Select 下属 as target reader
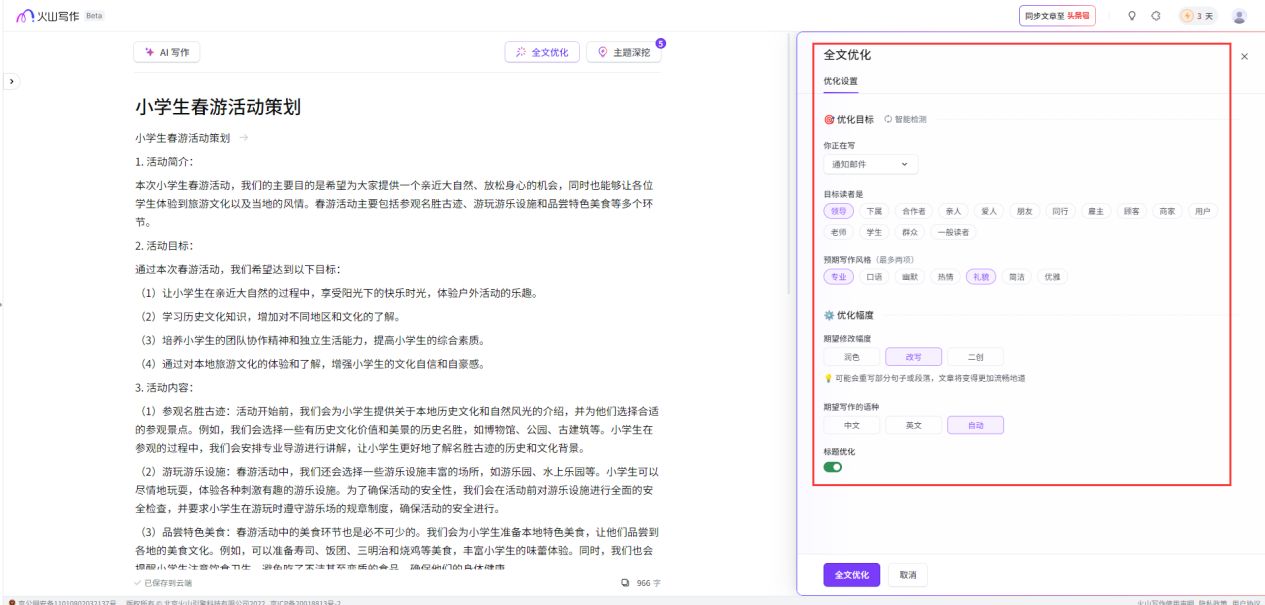Viewport: 1265px width, 605px height. (874, 211)
